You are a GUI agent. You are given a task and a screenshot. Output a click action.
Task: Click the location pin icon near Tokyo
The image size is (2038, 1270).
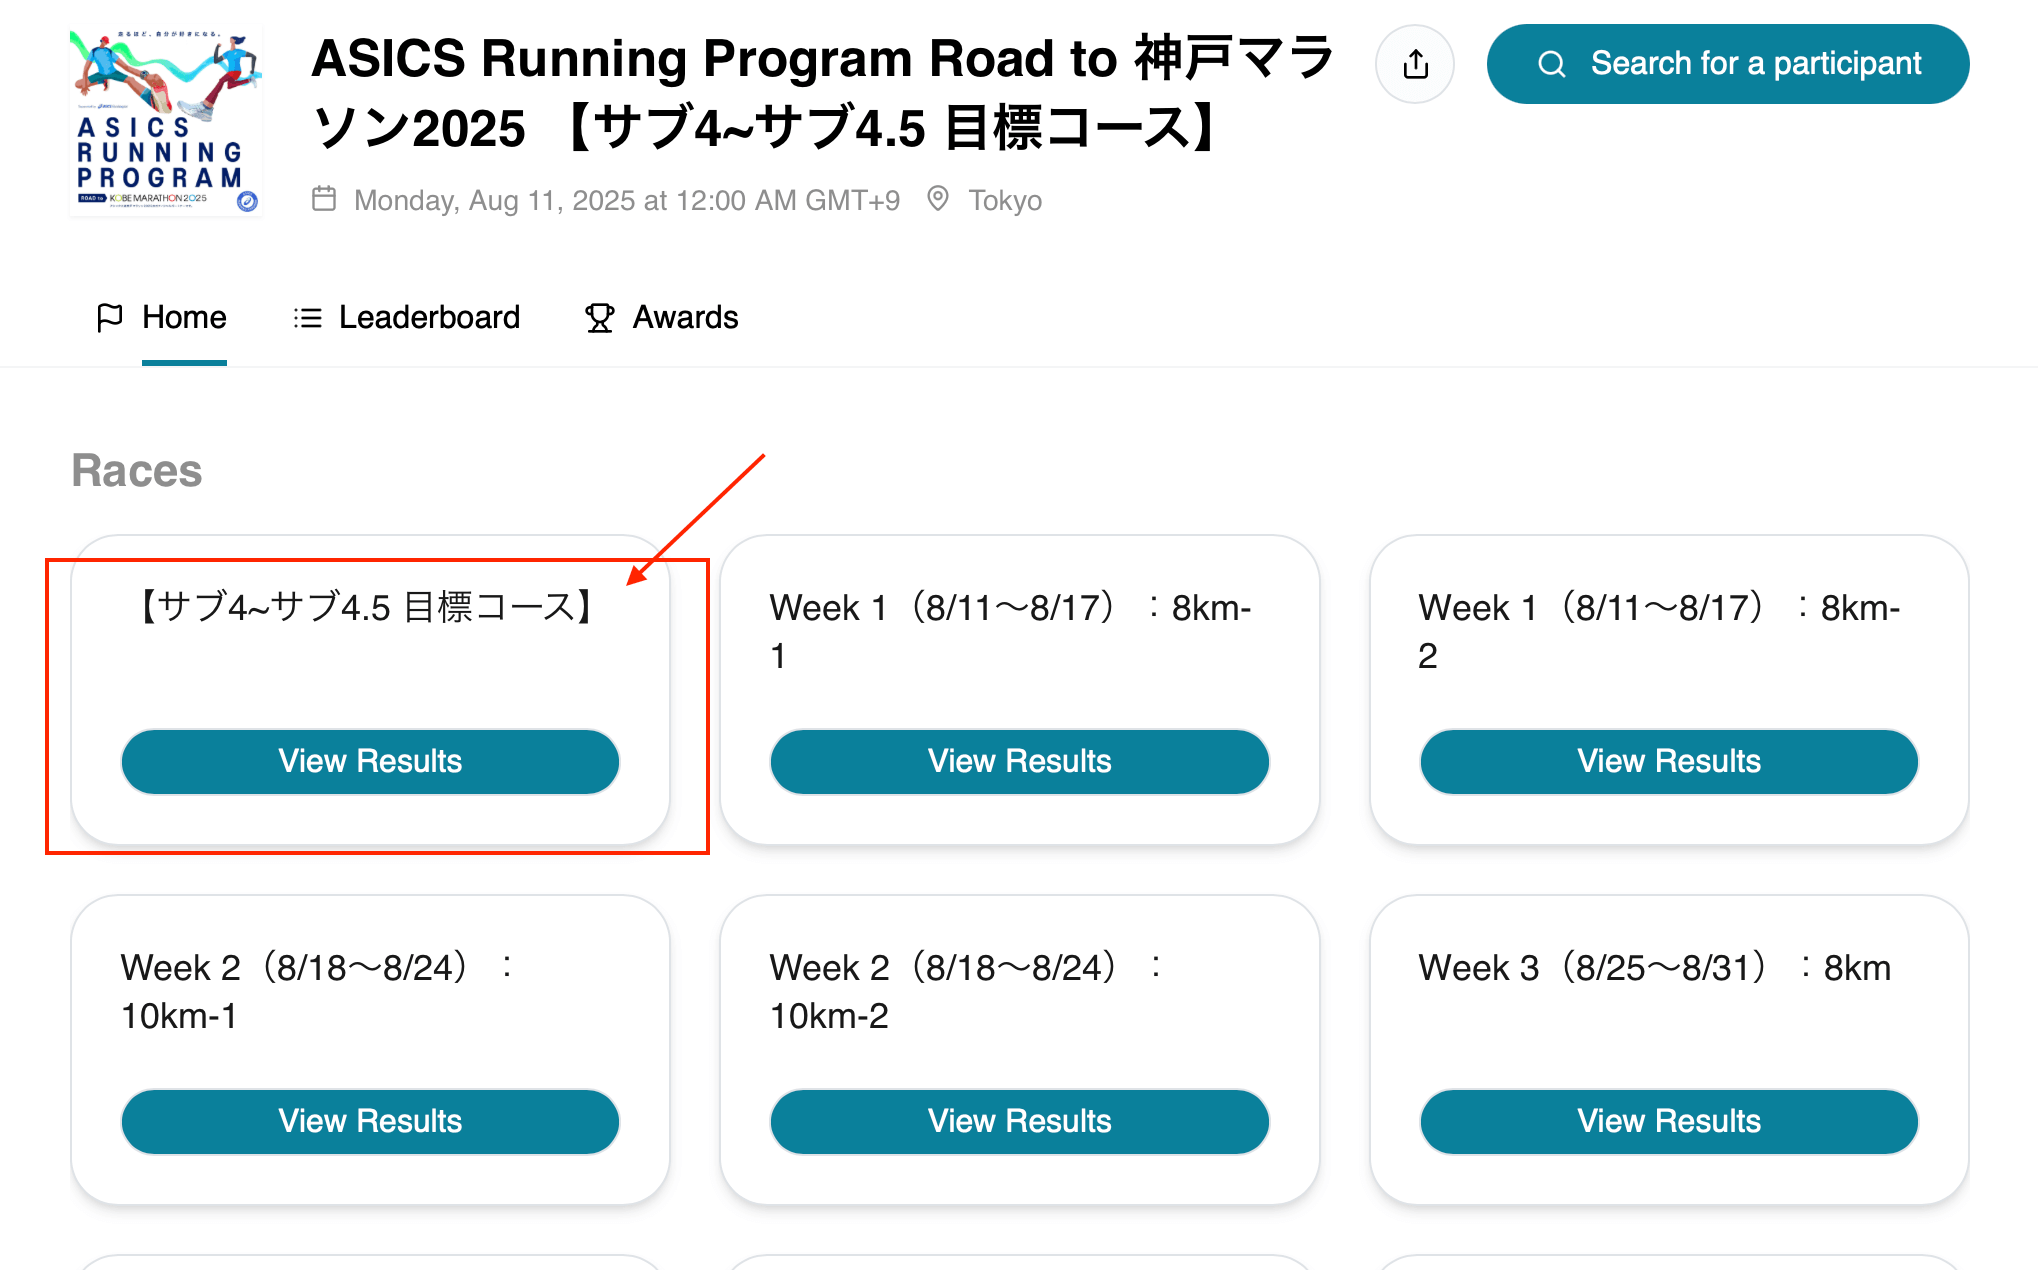(x=937, y=198)
